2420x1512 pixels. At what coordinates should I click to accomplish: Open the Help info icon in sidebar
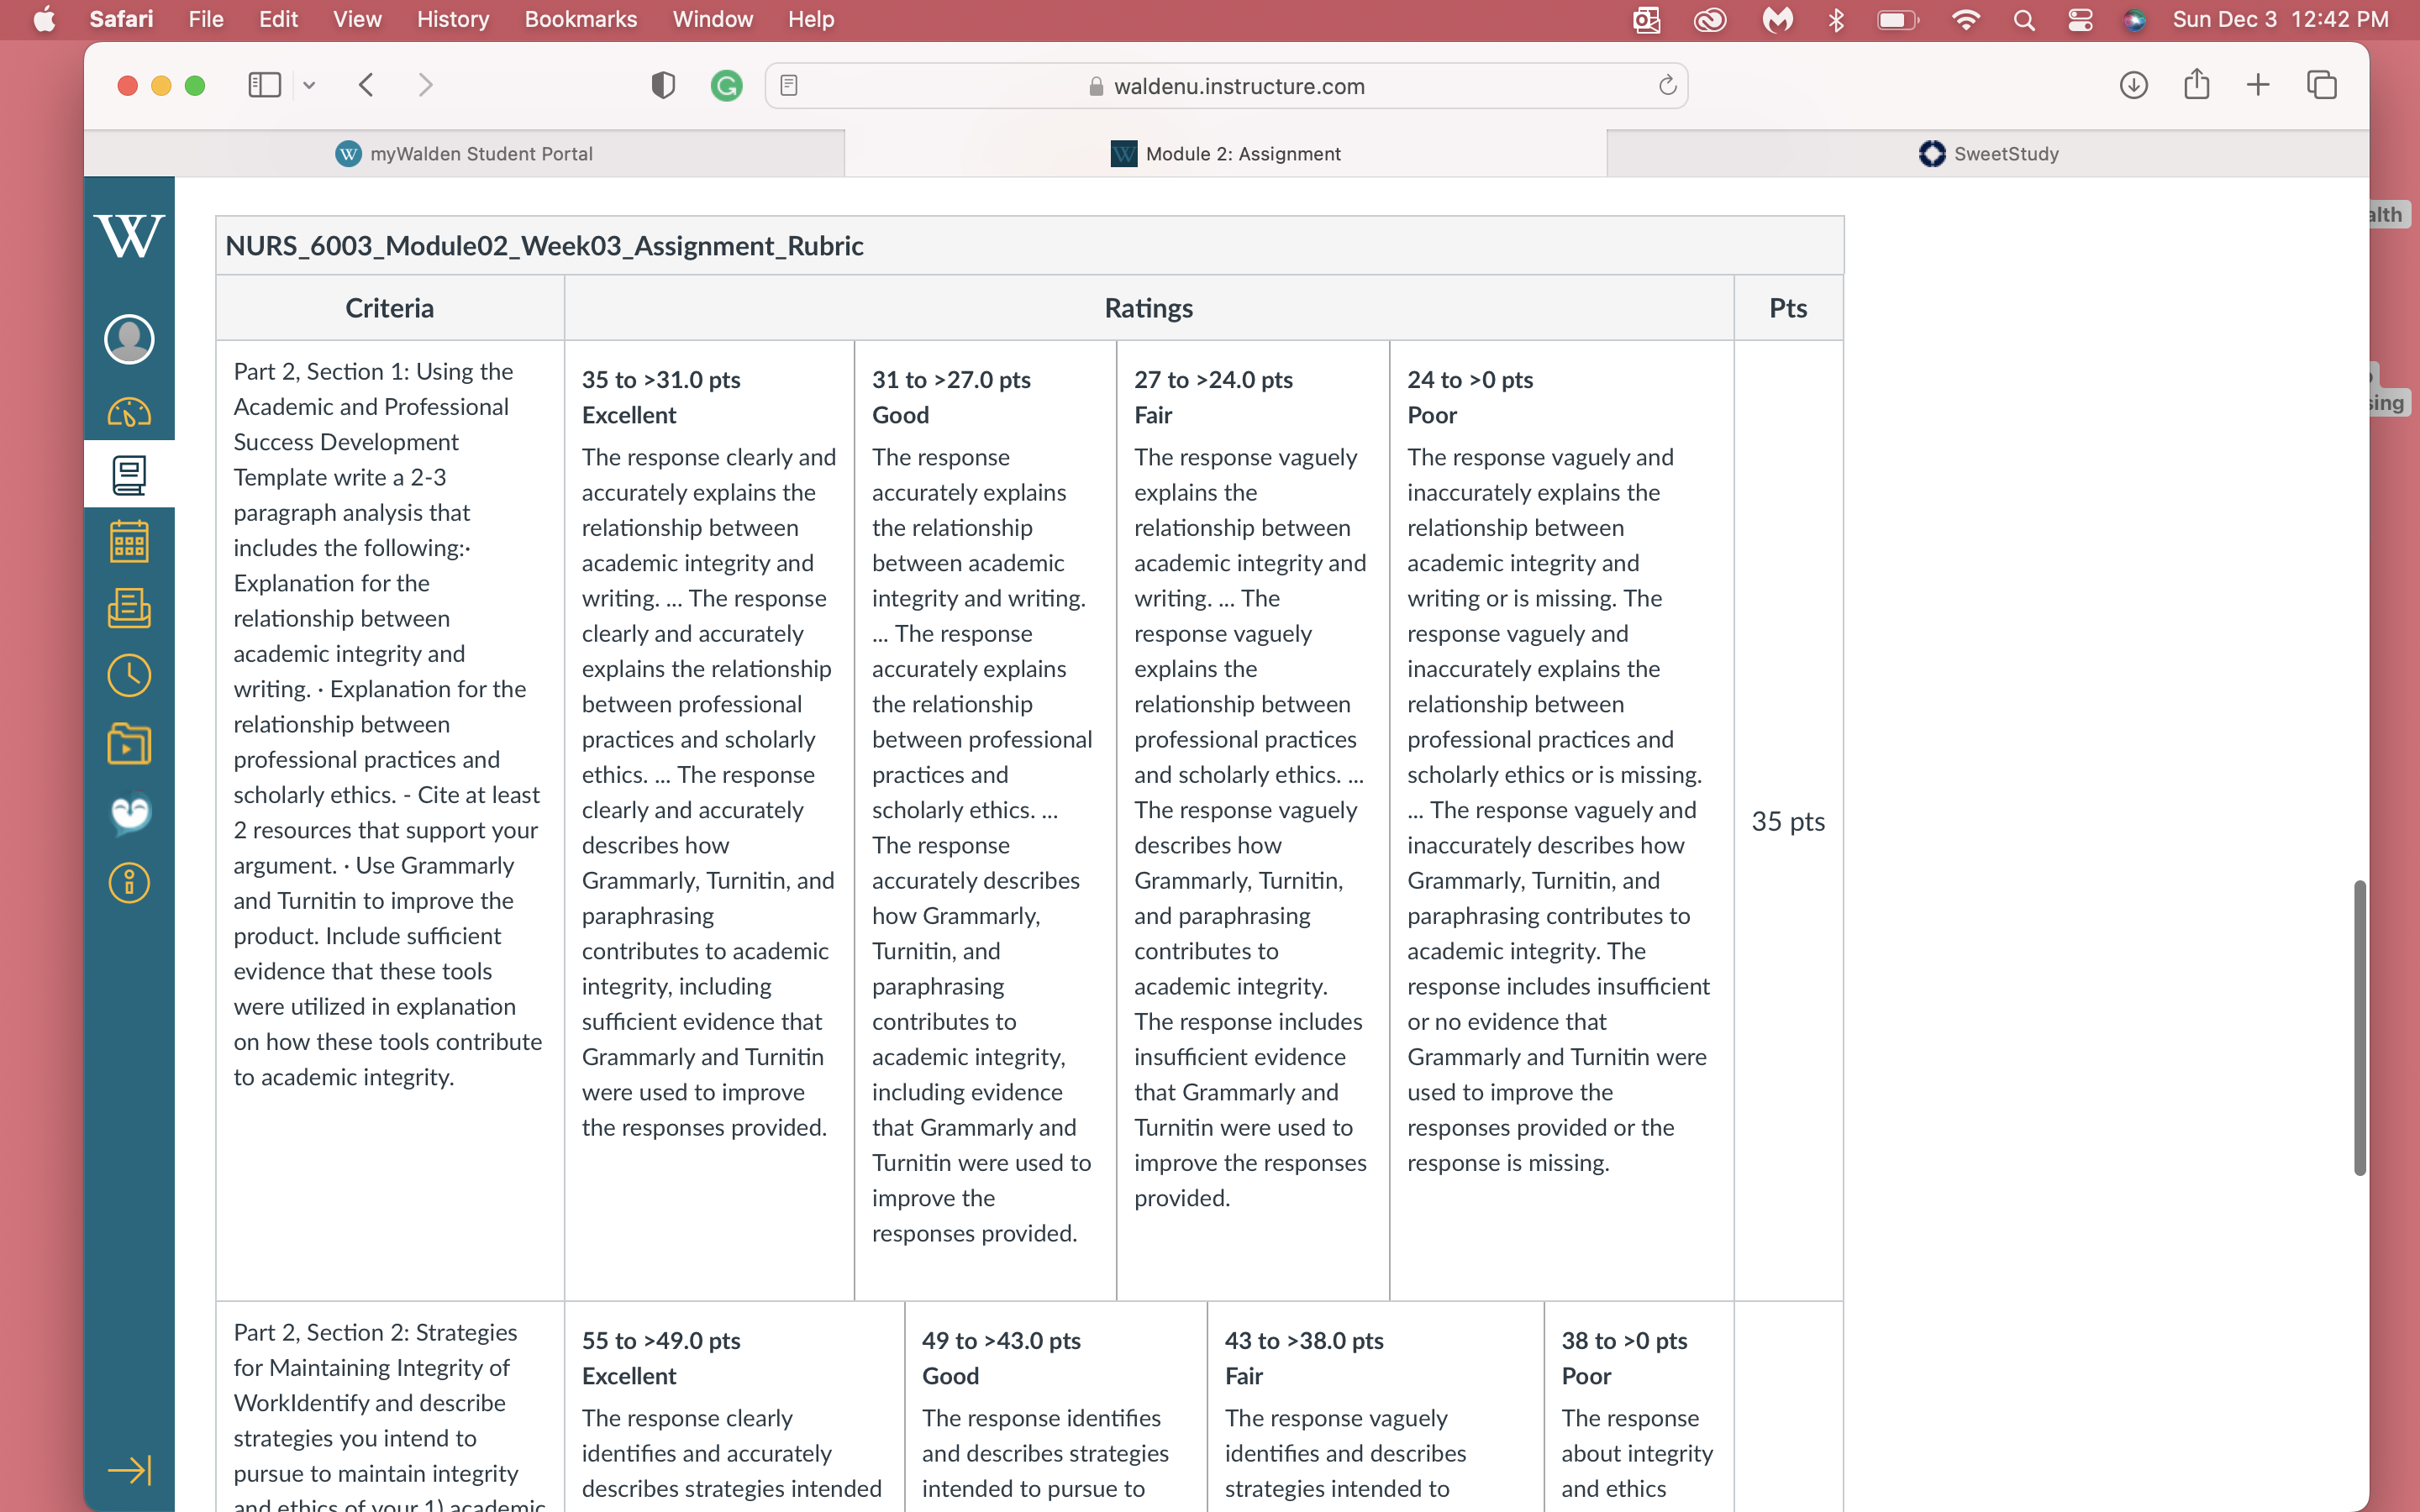tap(129, 882)
